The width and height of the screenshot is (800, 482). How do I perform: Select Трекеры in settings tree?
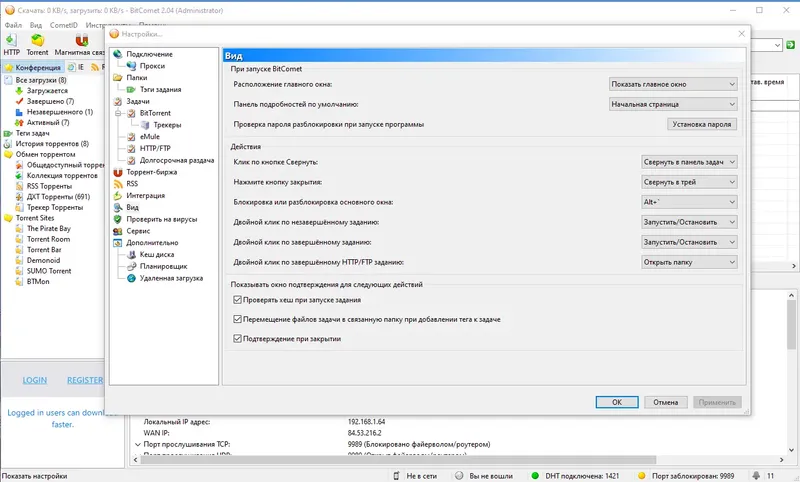[167, 125]
